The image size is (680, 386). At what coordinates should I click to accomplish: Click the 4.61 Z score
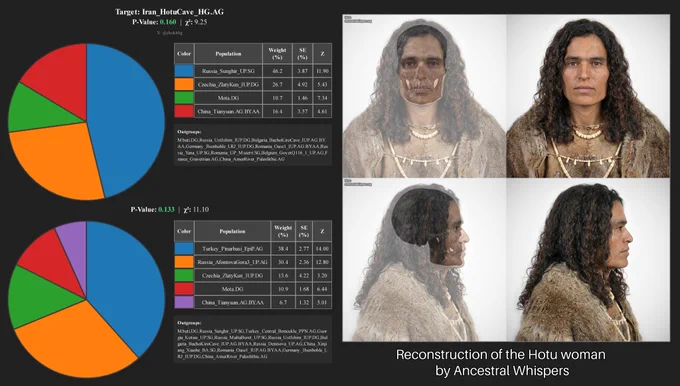click(322, 111)
